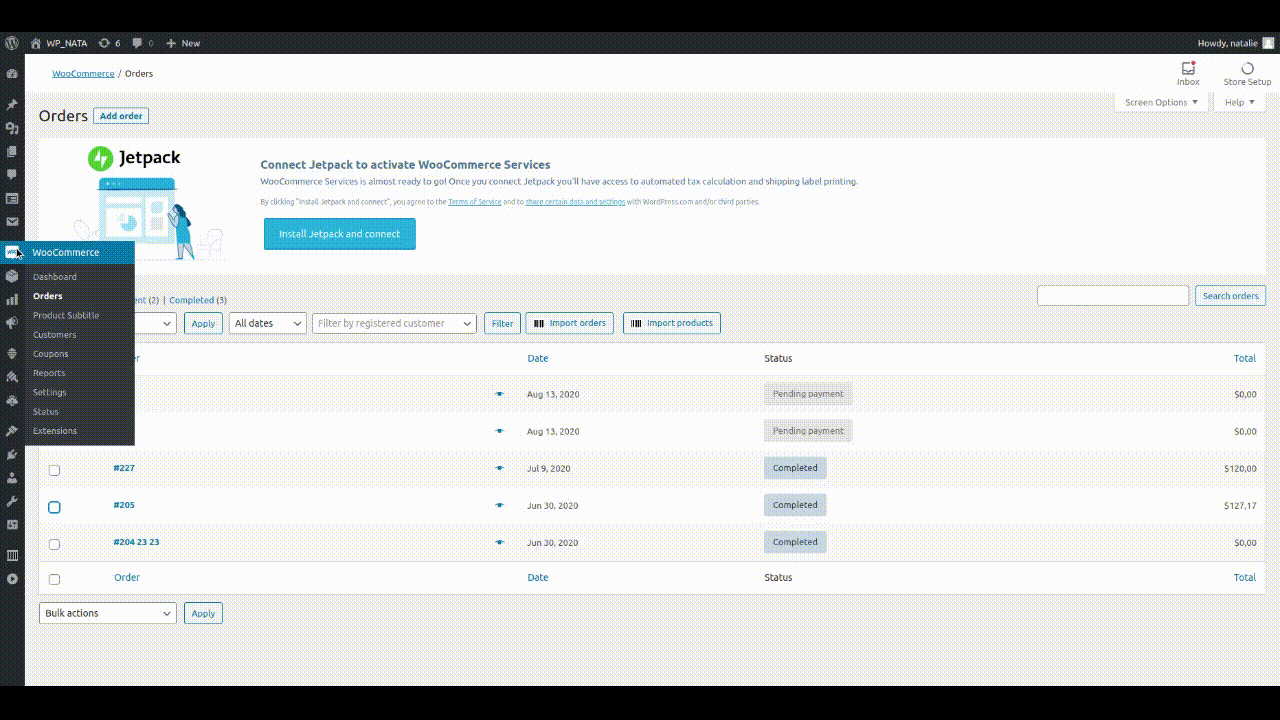Image resolution: width=1280 pixels, height=720 pixels.
Task: Open the + New content menu
Action: pyautogui.click(x=183, y=43)
